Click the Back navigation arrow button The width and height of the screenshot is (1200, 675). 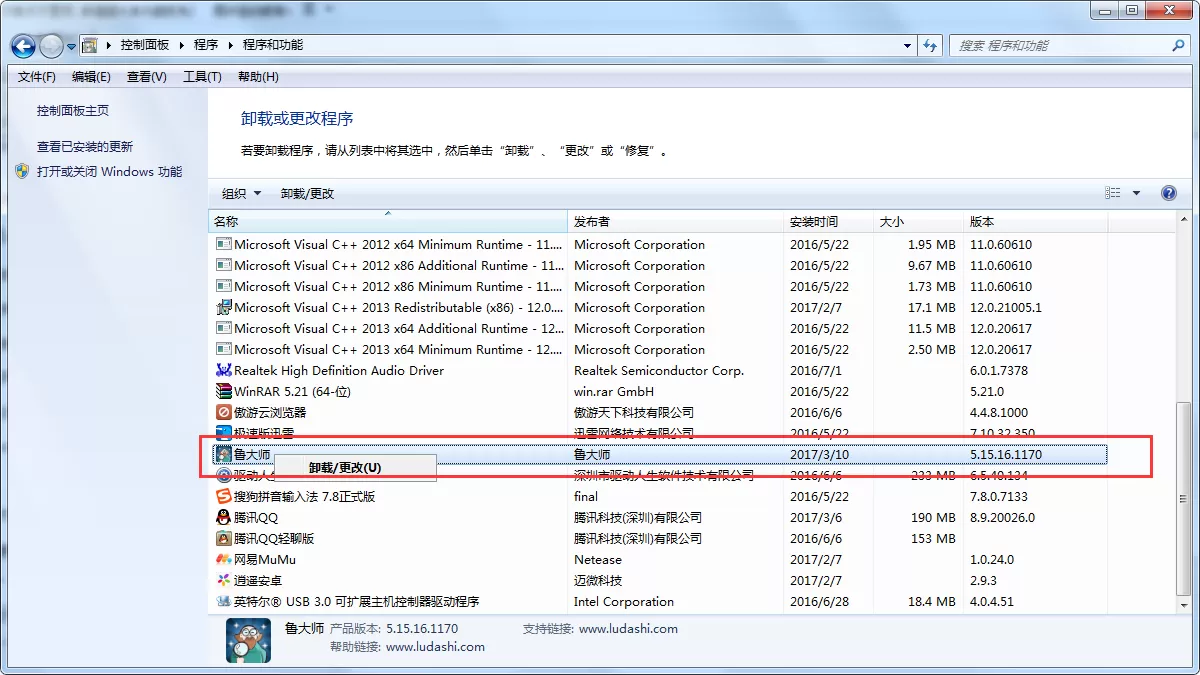pyautogui.click(x=24, y=46)
